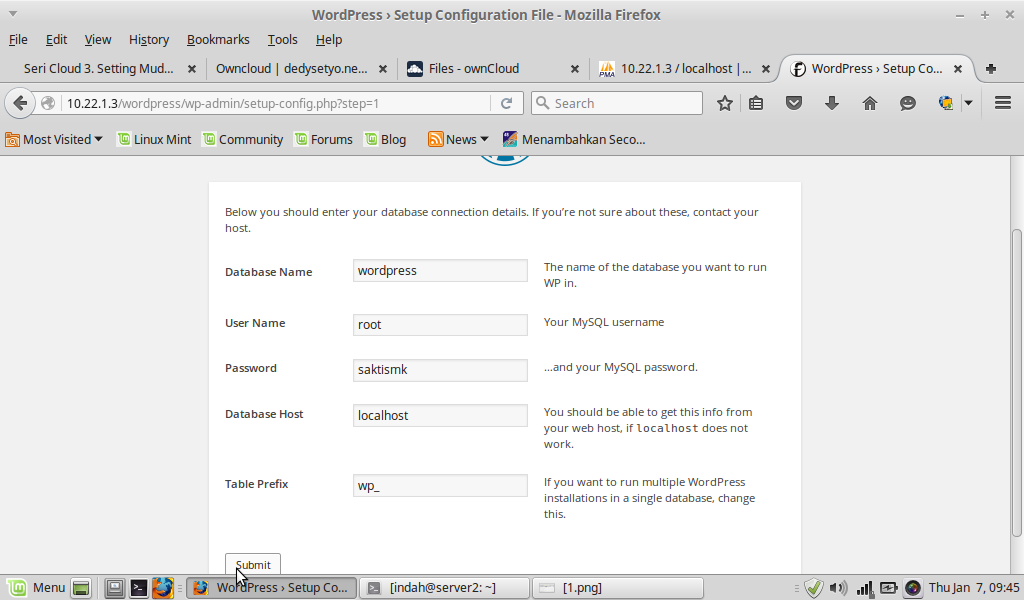Open the Menambahkan Seco... bookmark

[574, 139]
